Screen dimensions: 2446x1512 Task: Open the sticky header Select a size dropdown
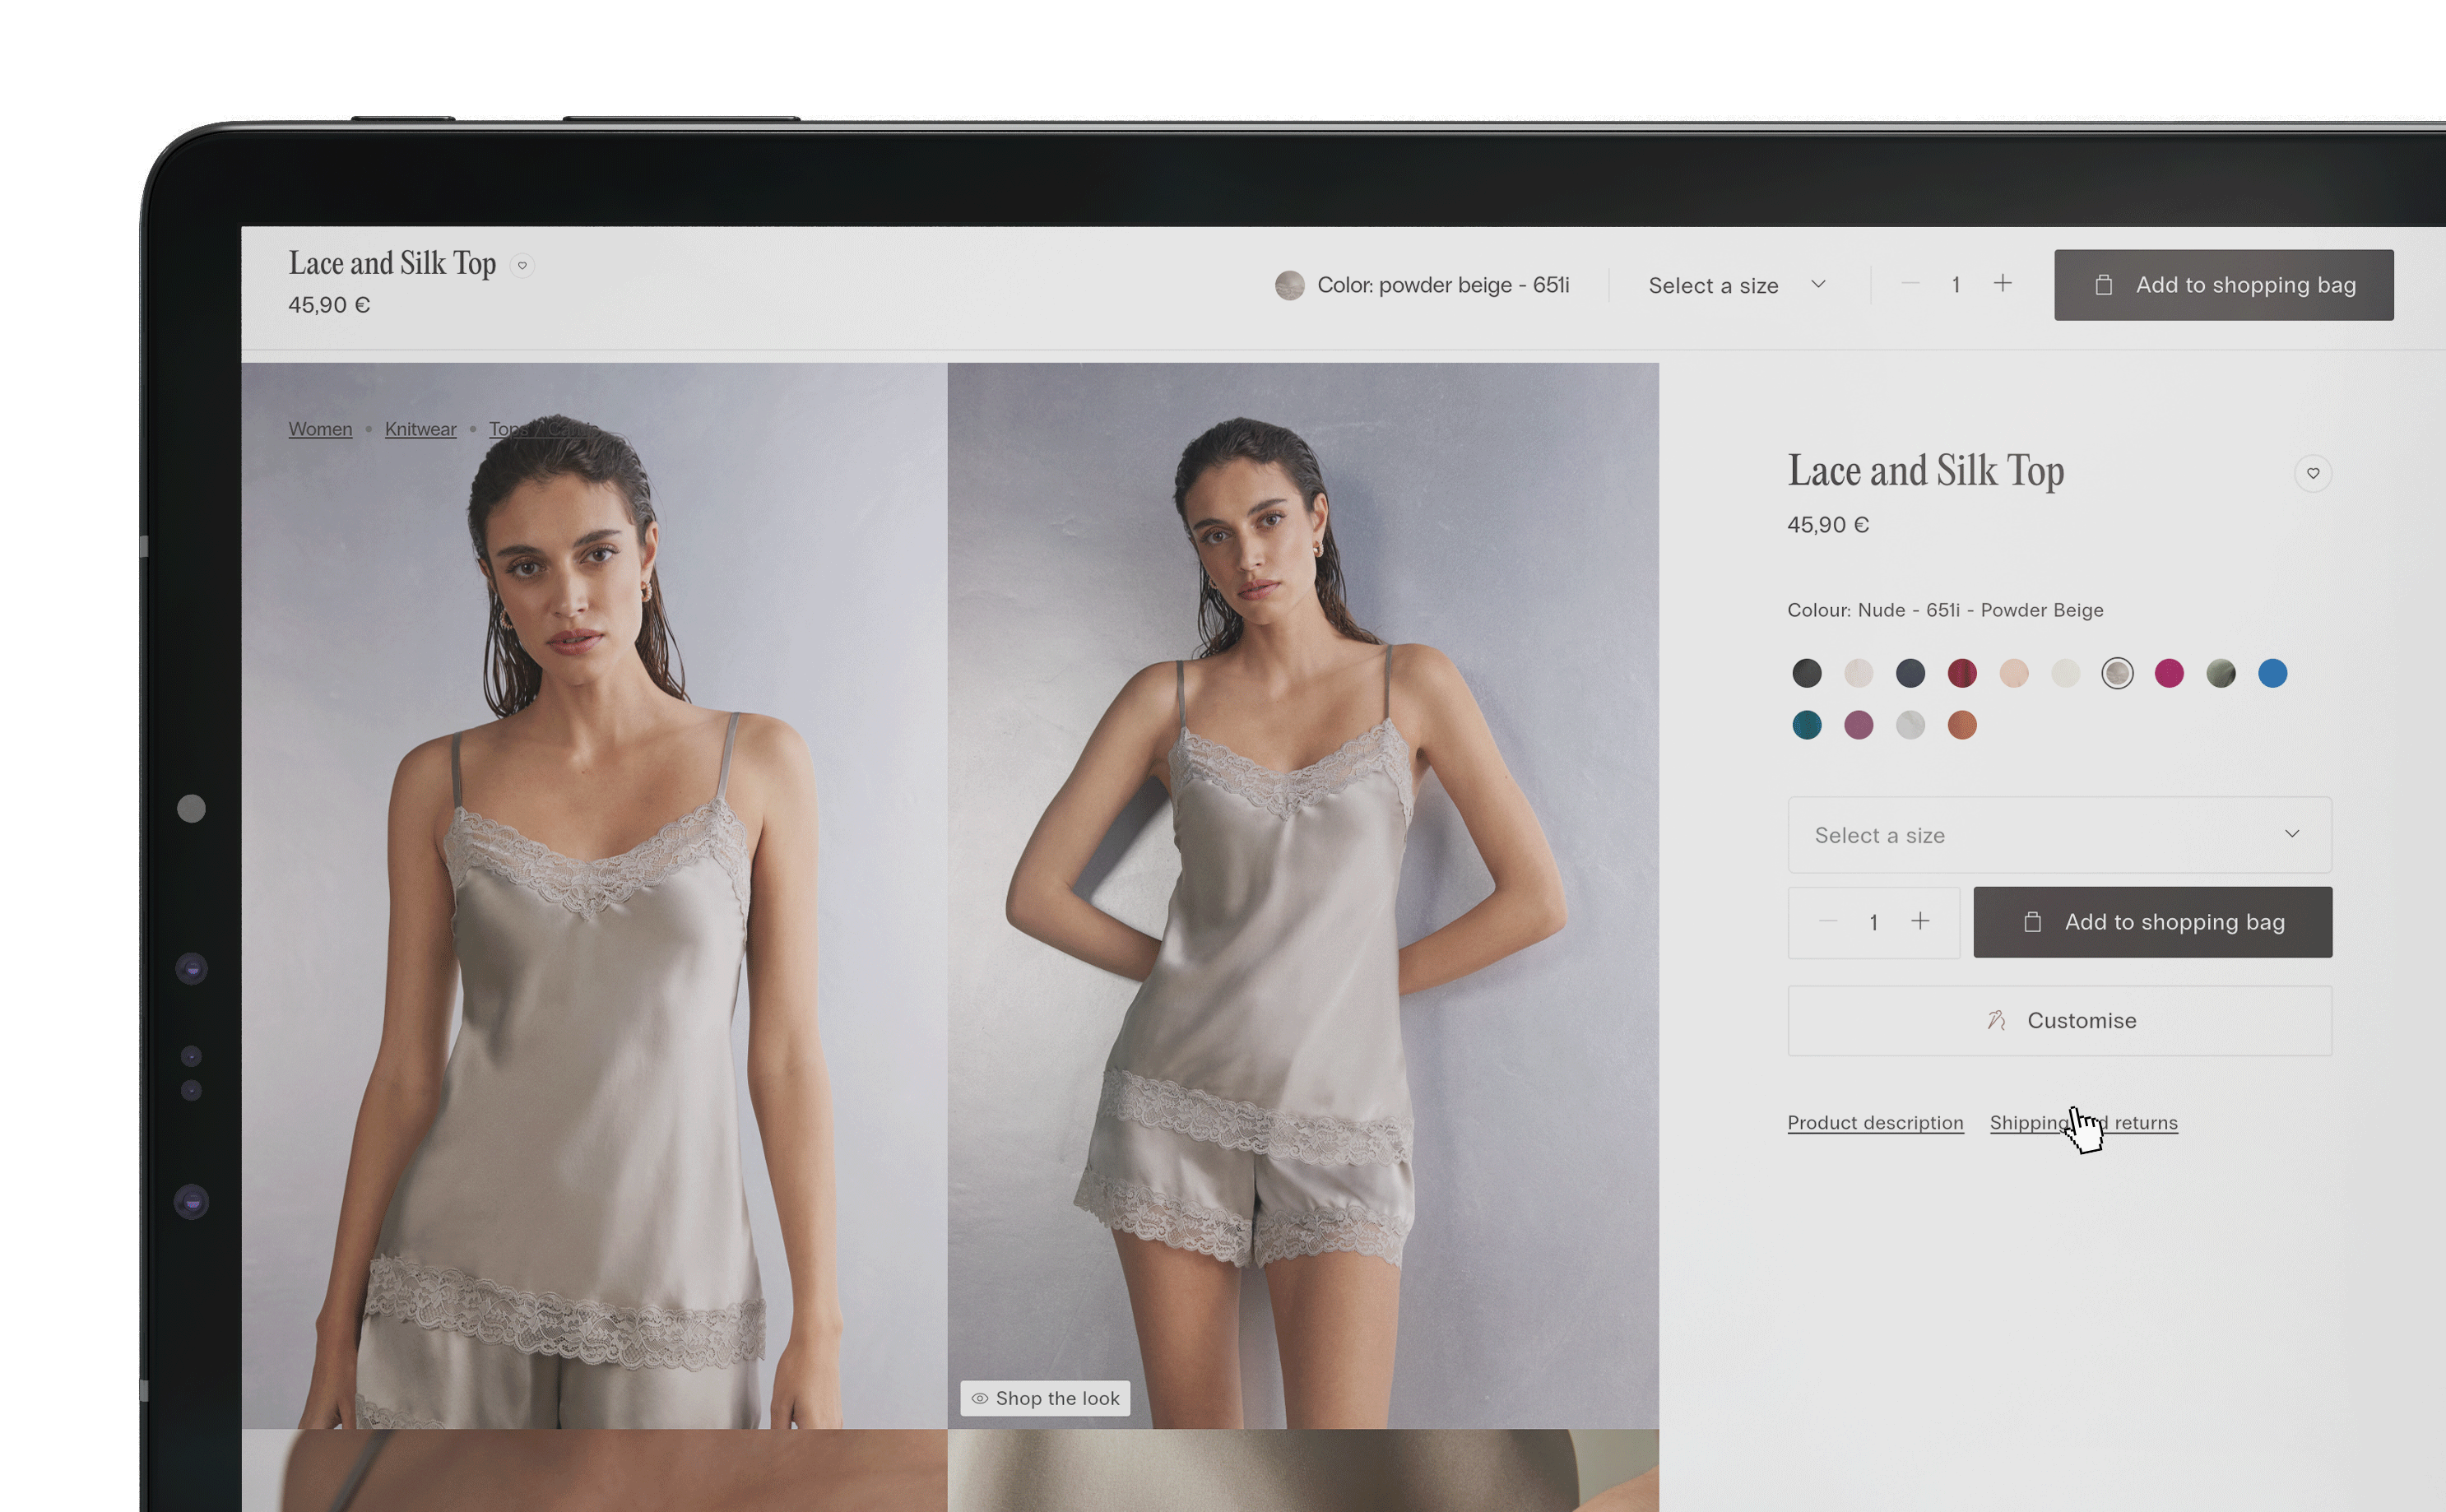(1738, 285)
